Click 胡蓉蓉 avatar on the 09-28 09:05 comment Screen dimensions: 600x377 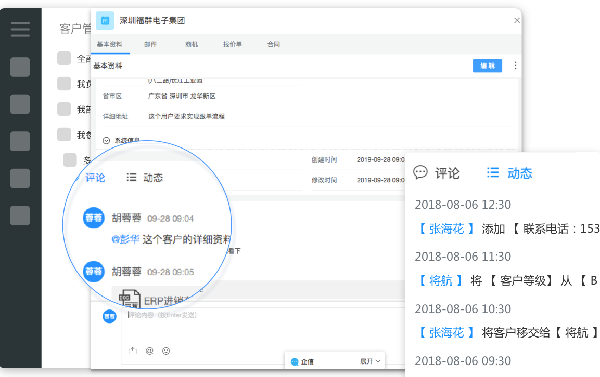94,271
